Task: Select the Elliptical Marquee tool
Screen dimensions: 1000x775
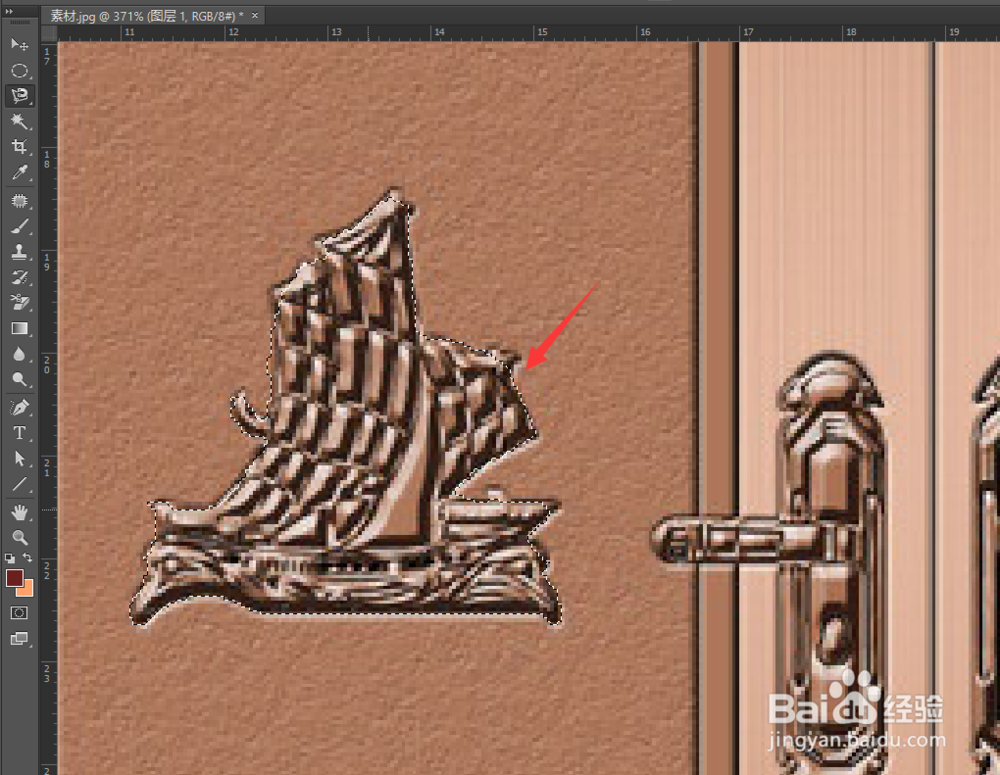Action: pyautogui.click(x=19, y=70)
